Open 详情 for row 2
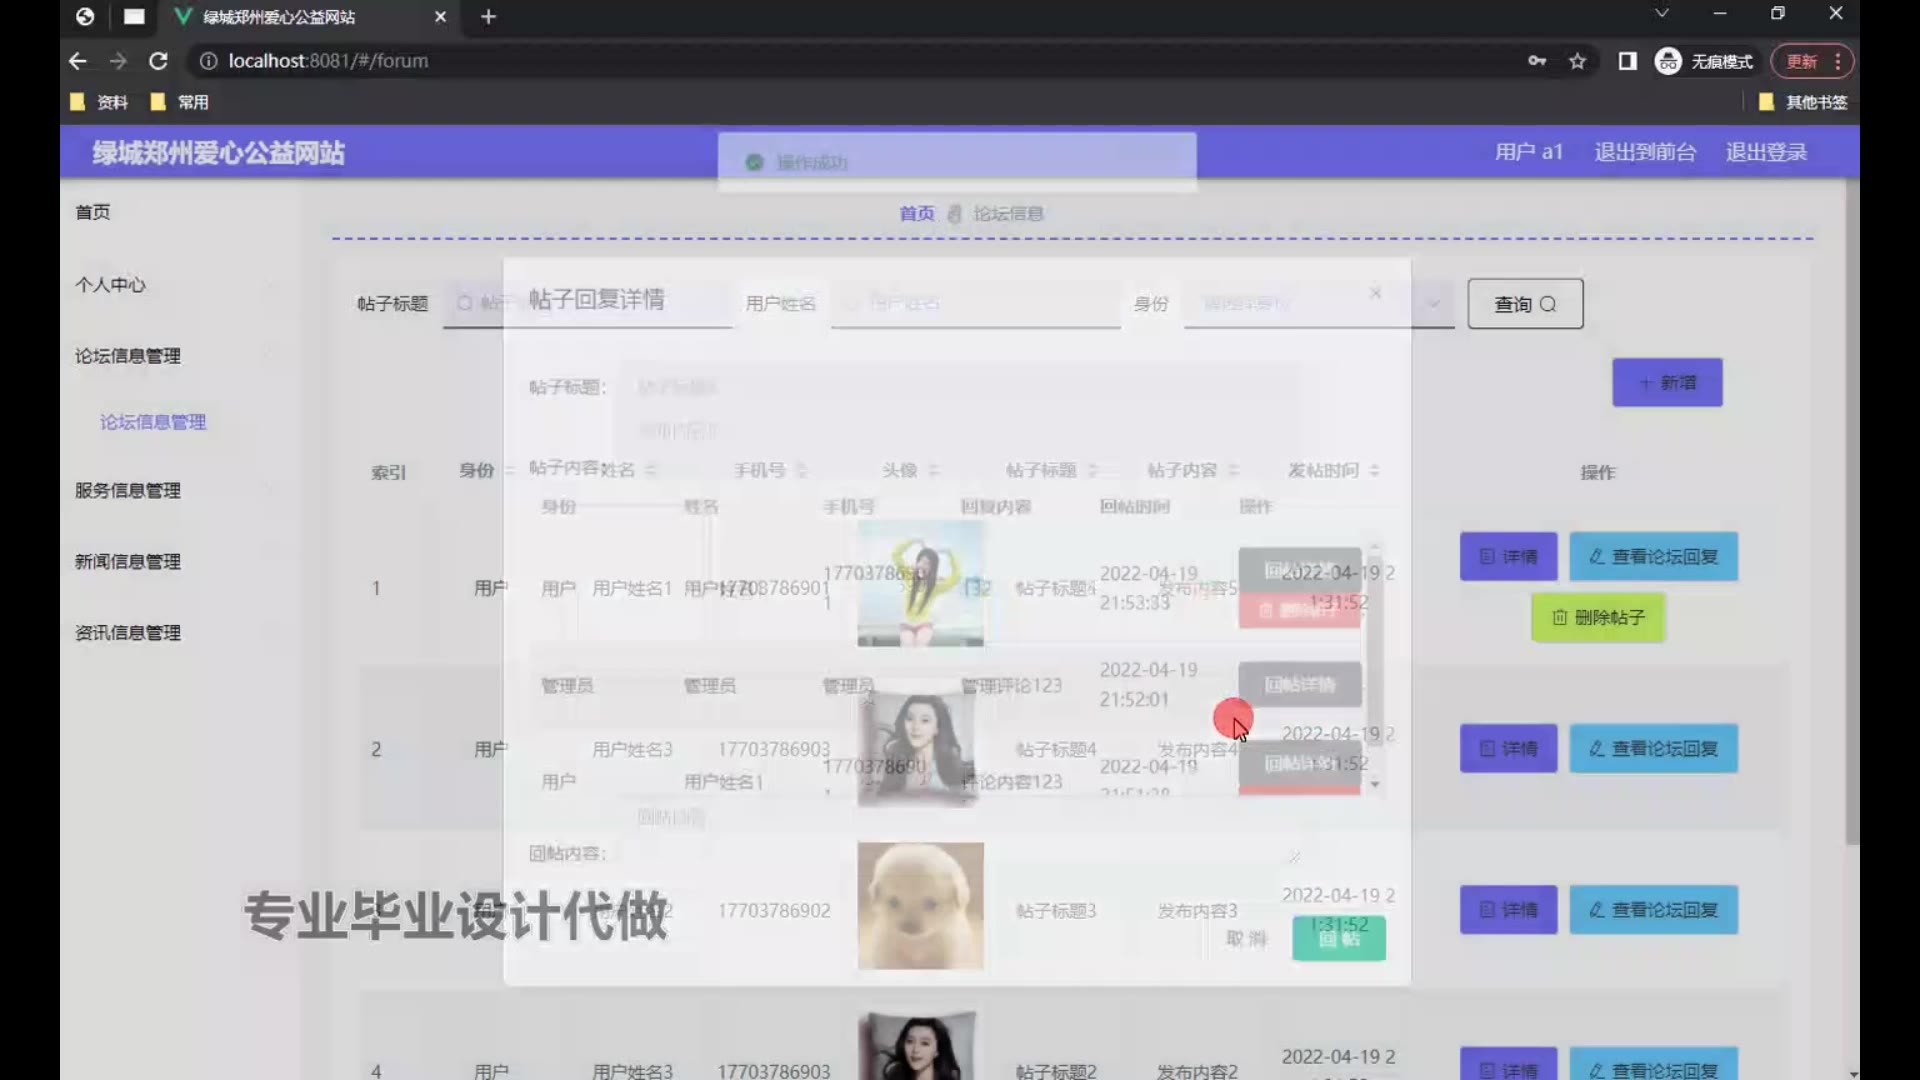The image size is (1920, 1080). pyautogui.click(x=1508, y=748)
